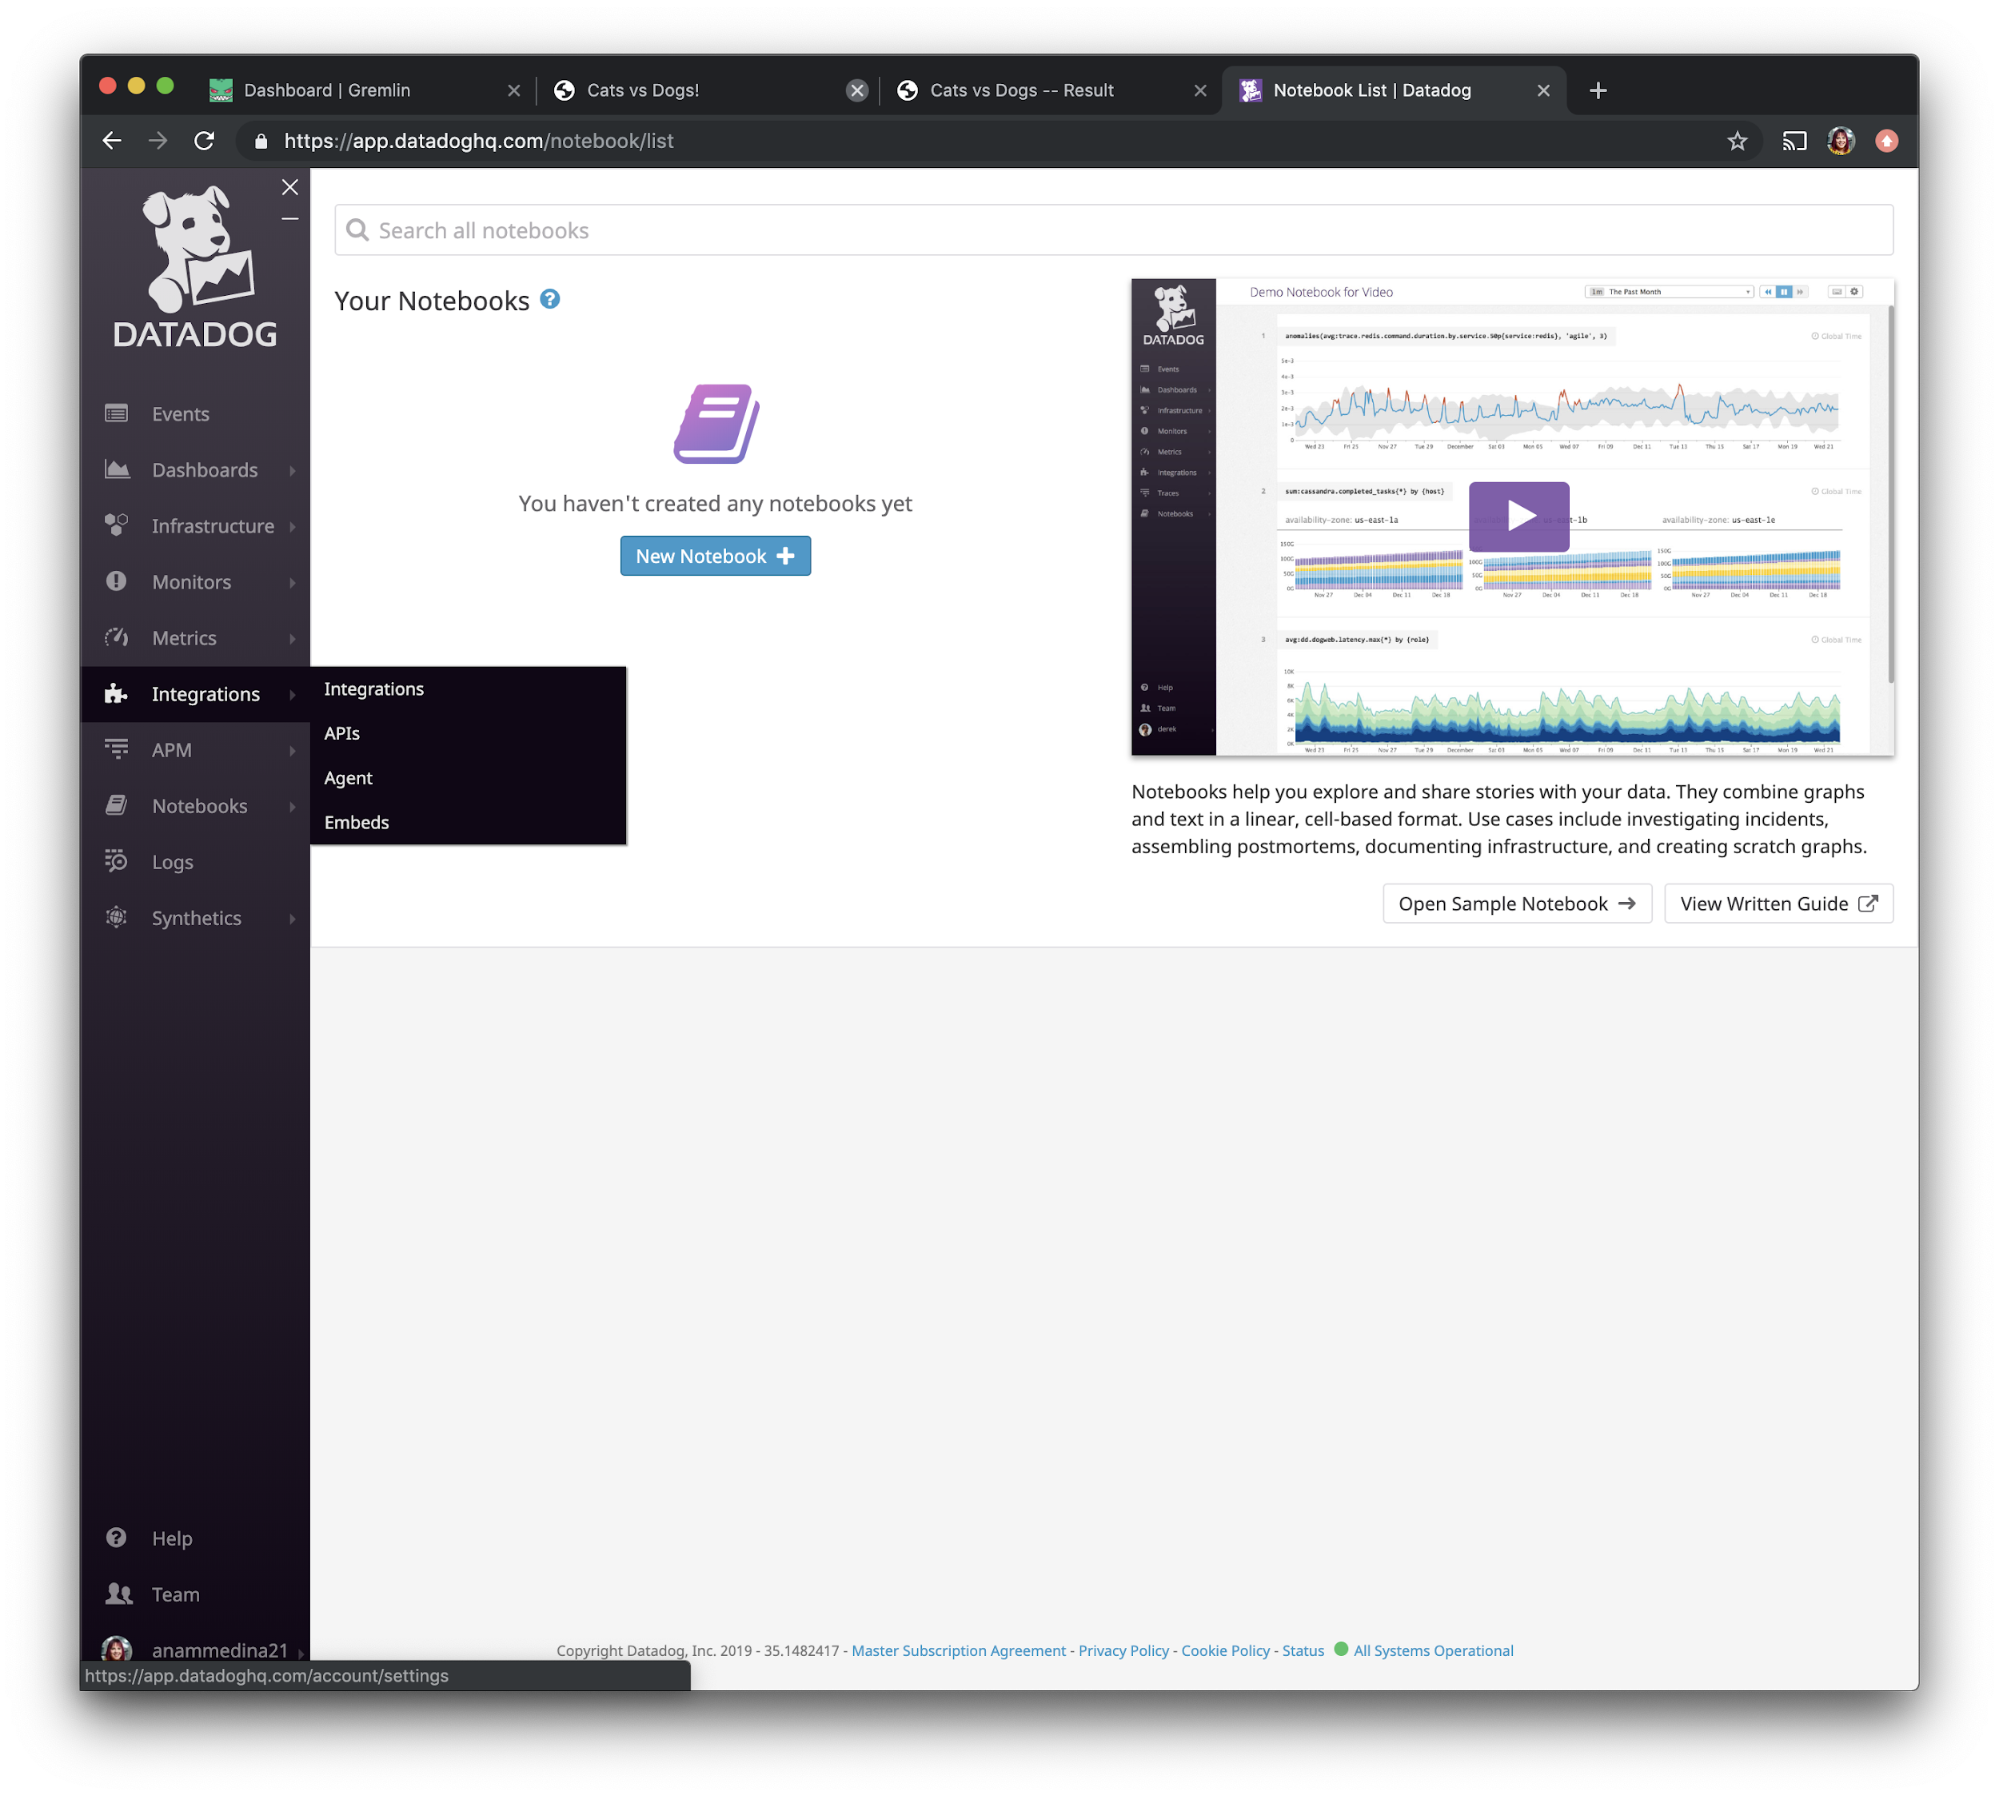Open the APM section

tap(174, 749)
